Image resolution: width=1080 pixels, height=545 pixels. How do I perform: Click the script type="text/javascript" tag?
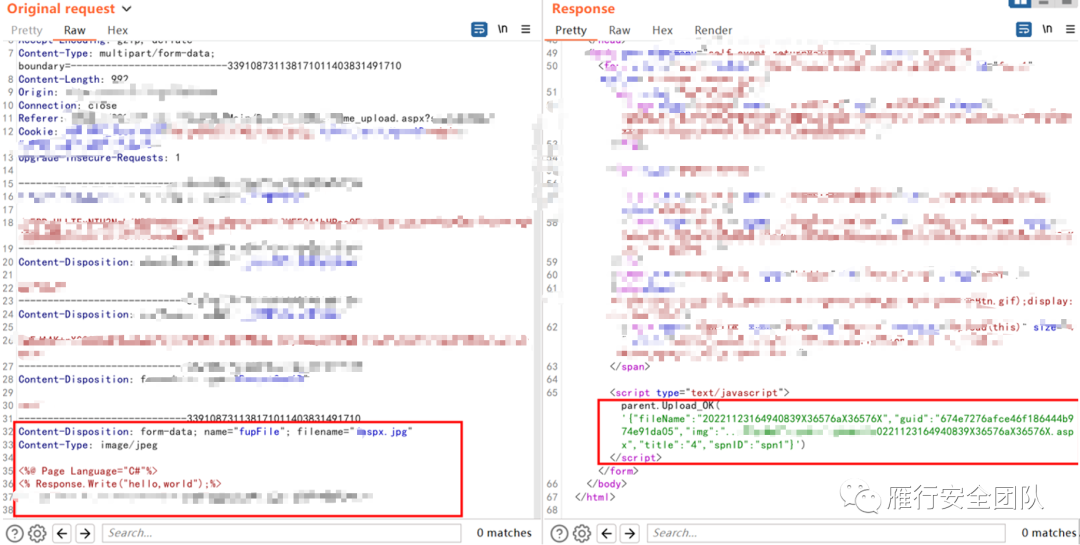(x=700, y=393)
